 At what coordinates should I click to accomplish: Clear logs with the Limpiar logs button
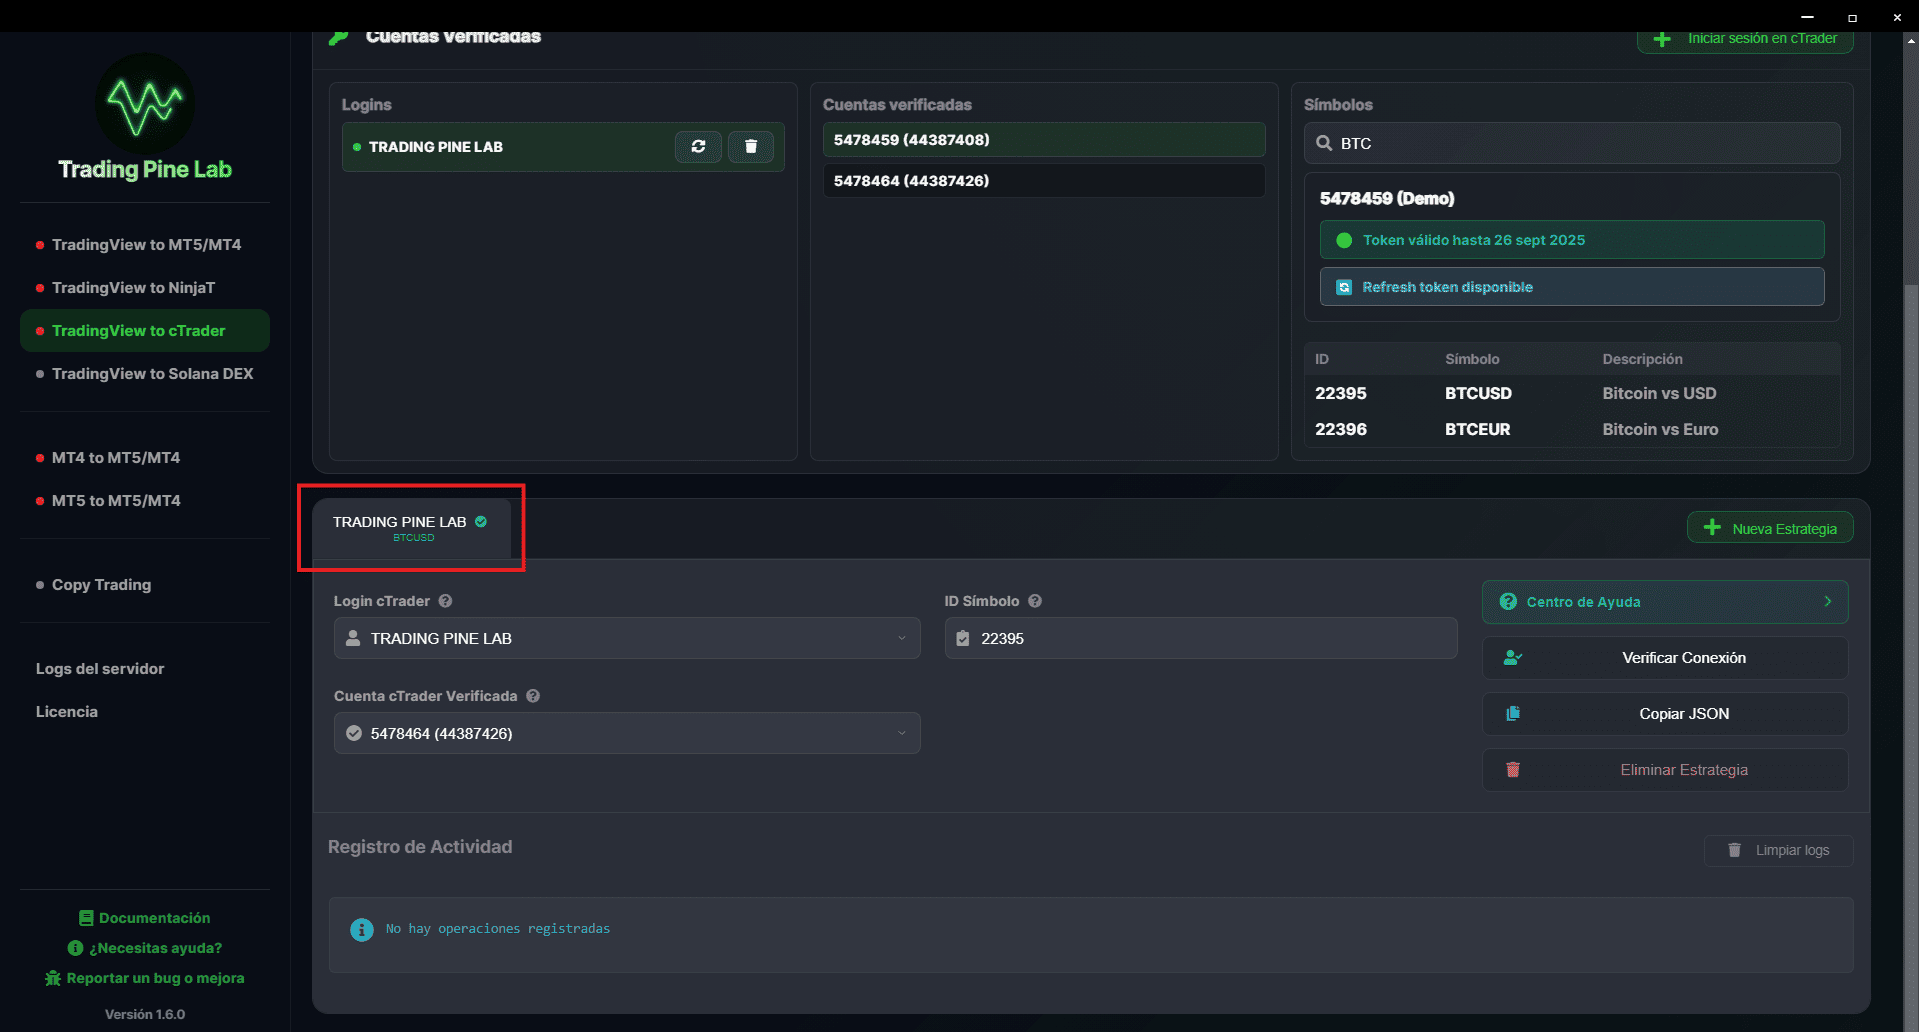point(1777,850)
